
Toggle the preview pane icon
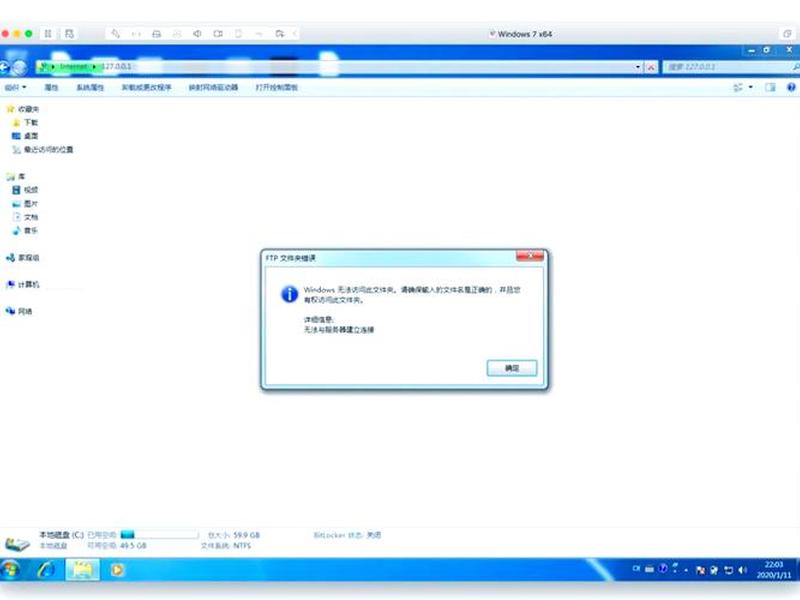pos(770,87)
